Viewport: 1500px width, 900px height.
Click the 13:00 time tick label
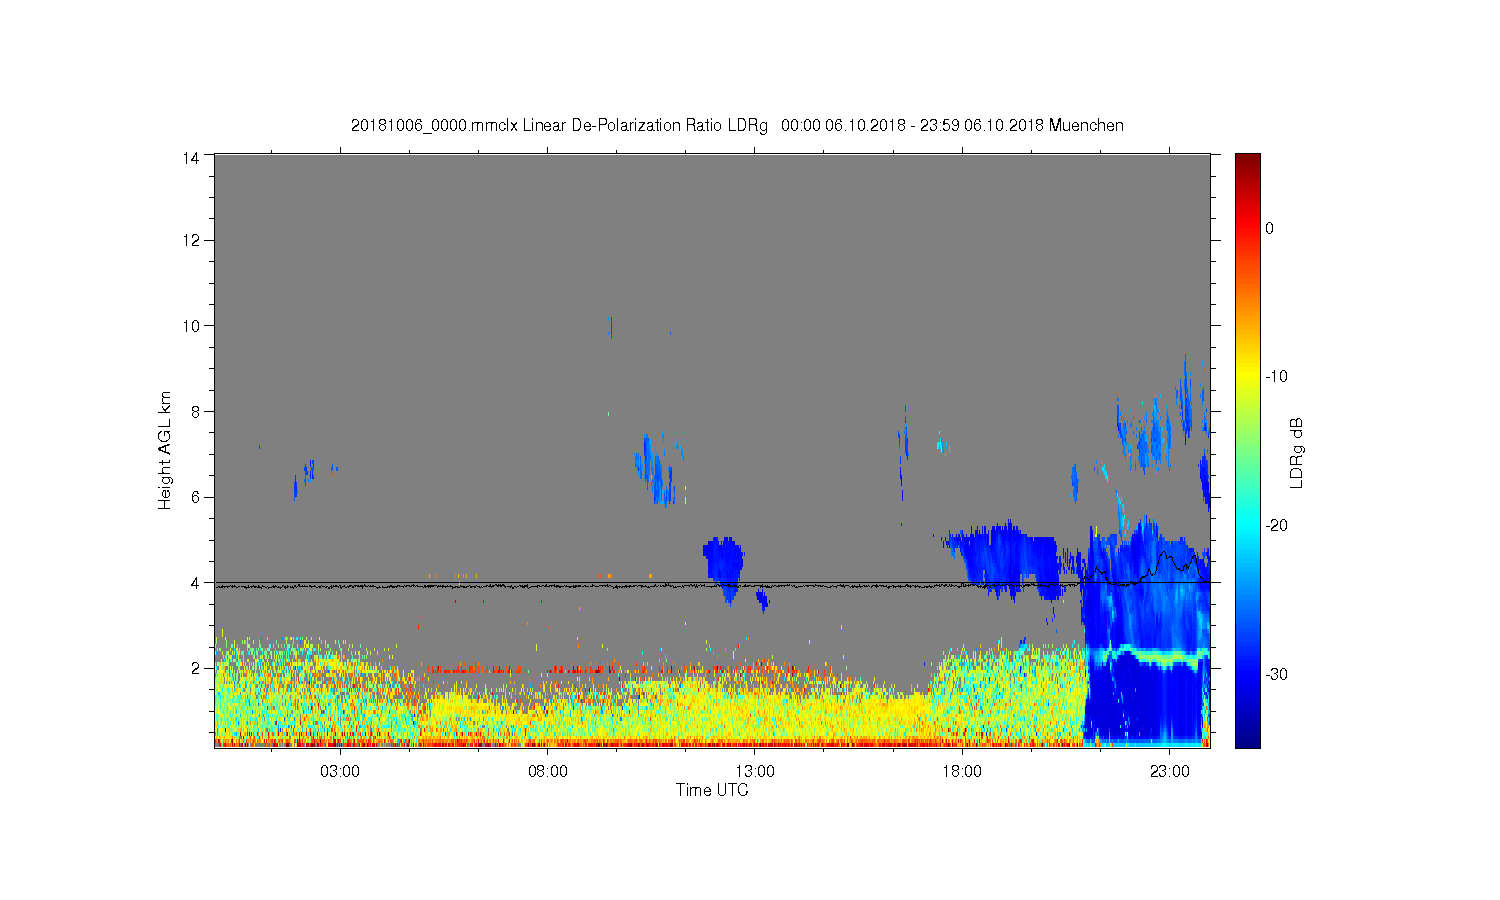pos(755,772)
